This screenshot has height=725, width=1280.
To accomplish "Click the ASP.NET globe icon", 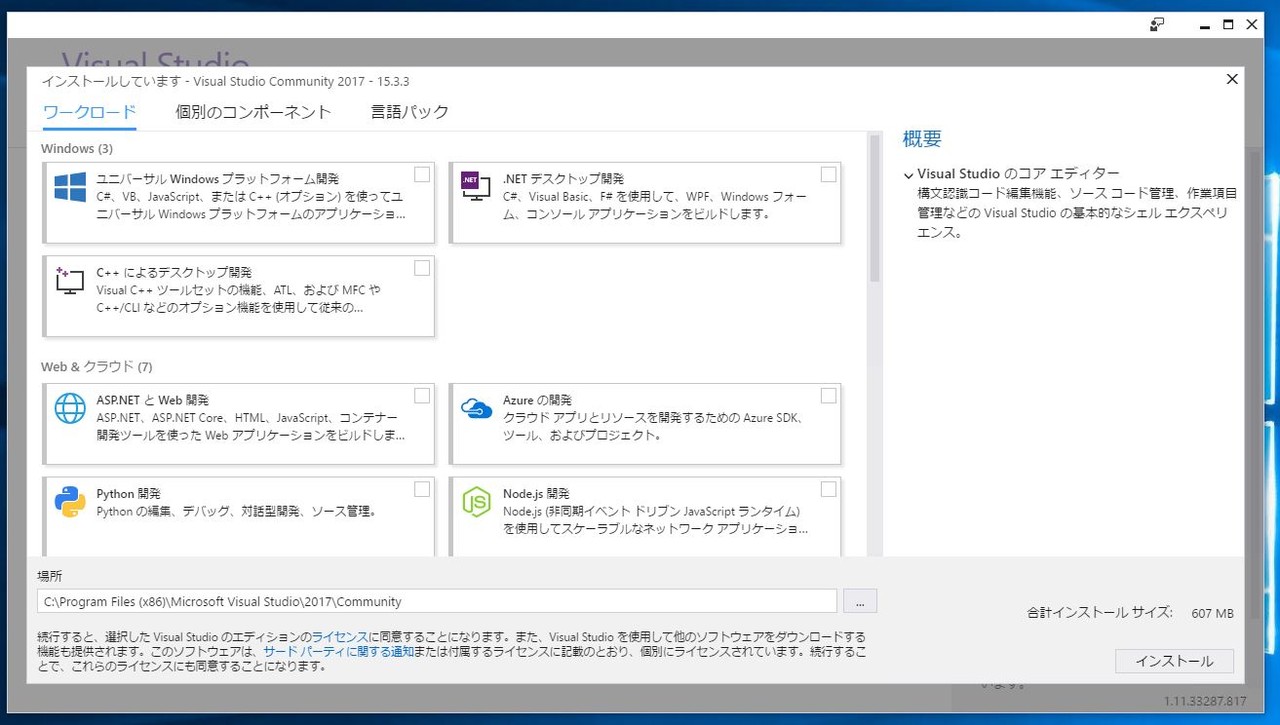I will click(x=70, y=408).
